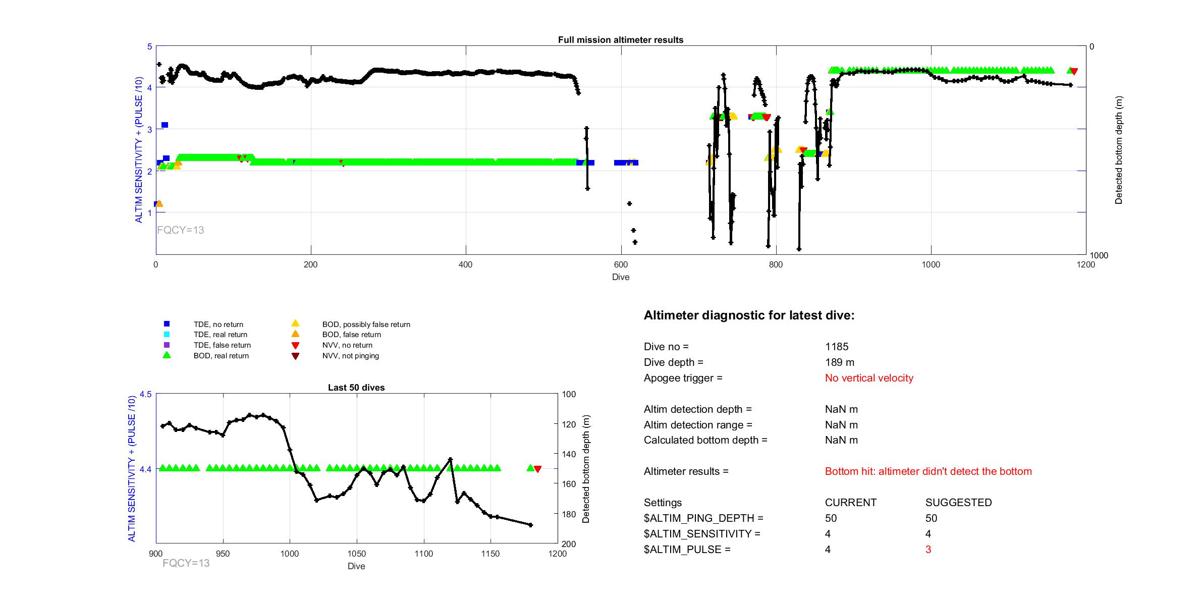
Task: Click the yellow triangle 'BOD, possibly false return' legend marker
Action: pos(295,324)
